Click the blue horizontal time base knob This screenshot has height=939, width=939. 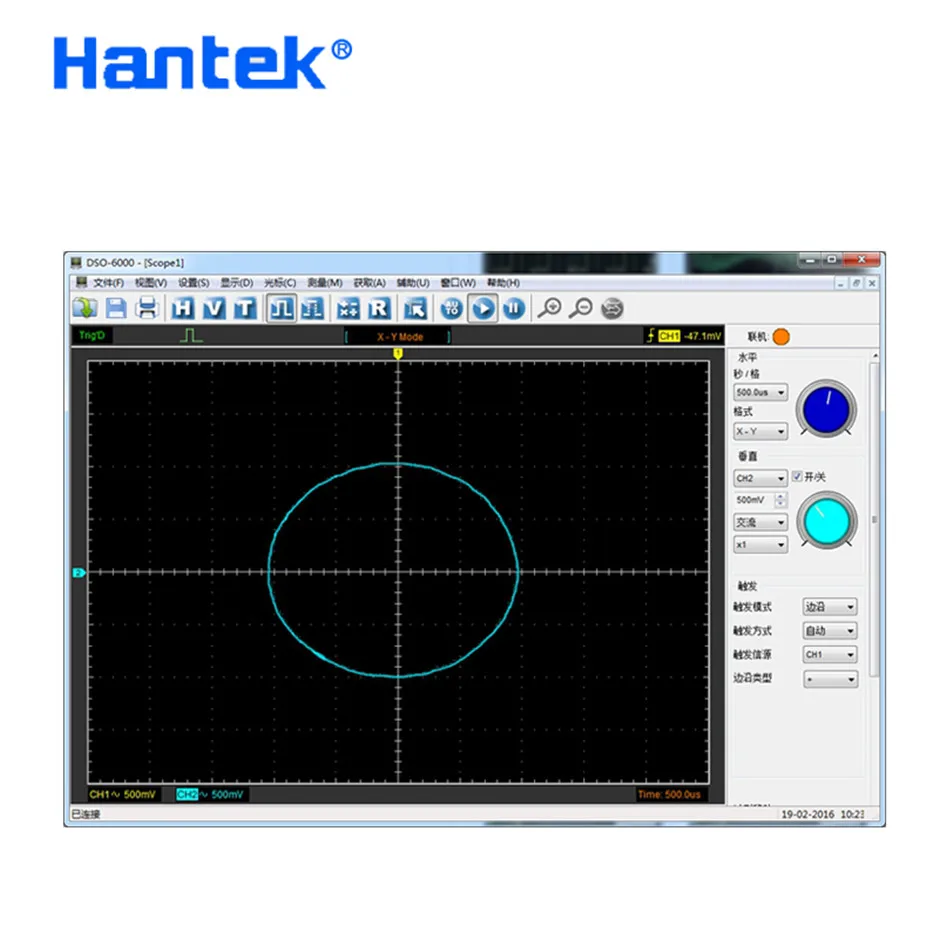[x=826, y=409]
